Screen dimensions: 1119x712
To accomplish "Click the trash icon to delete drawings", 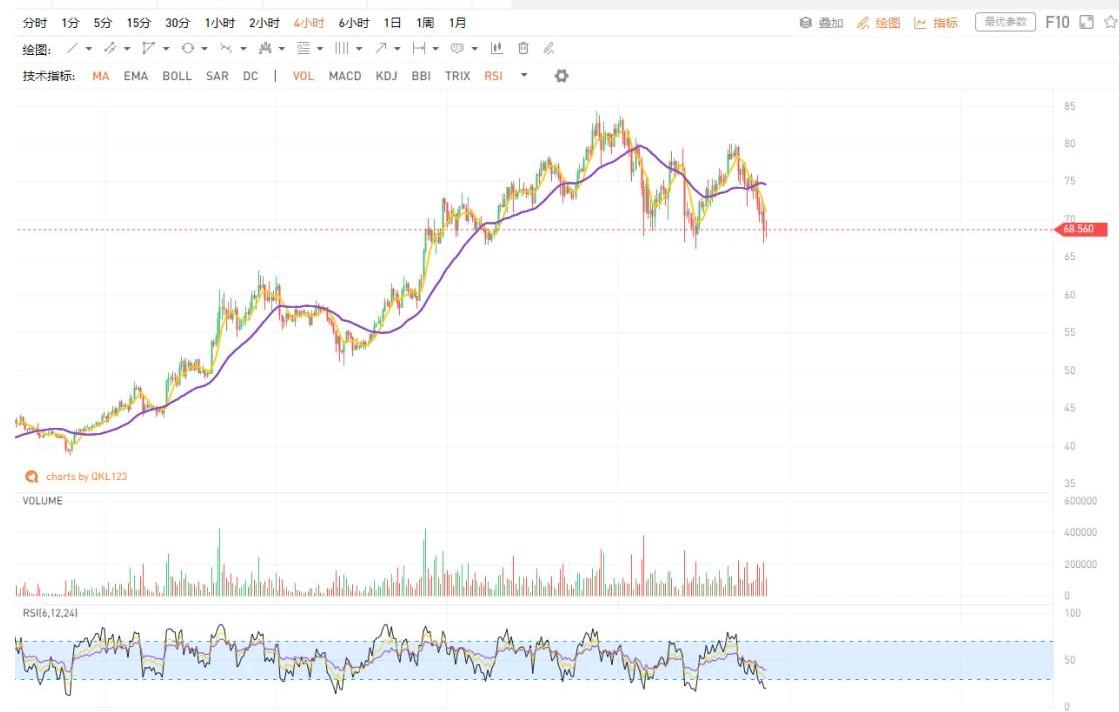I will coord(523,48).
